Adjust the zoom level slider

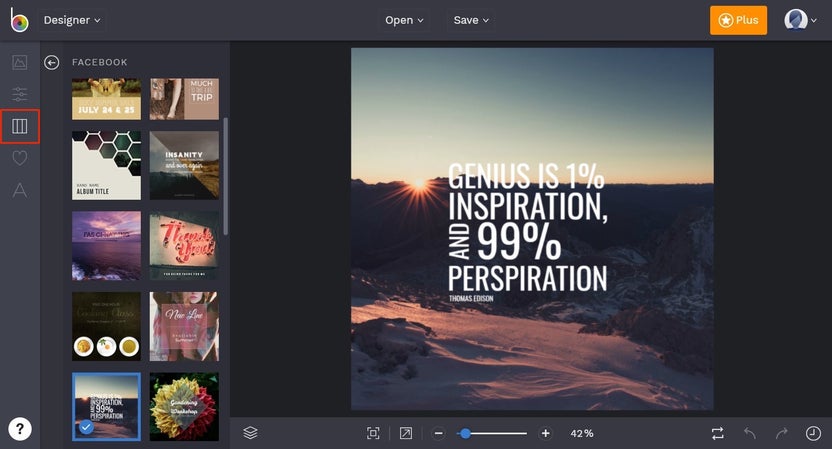(x=492, y=433)
